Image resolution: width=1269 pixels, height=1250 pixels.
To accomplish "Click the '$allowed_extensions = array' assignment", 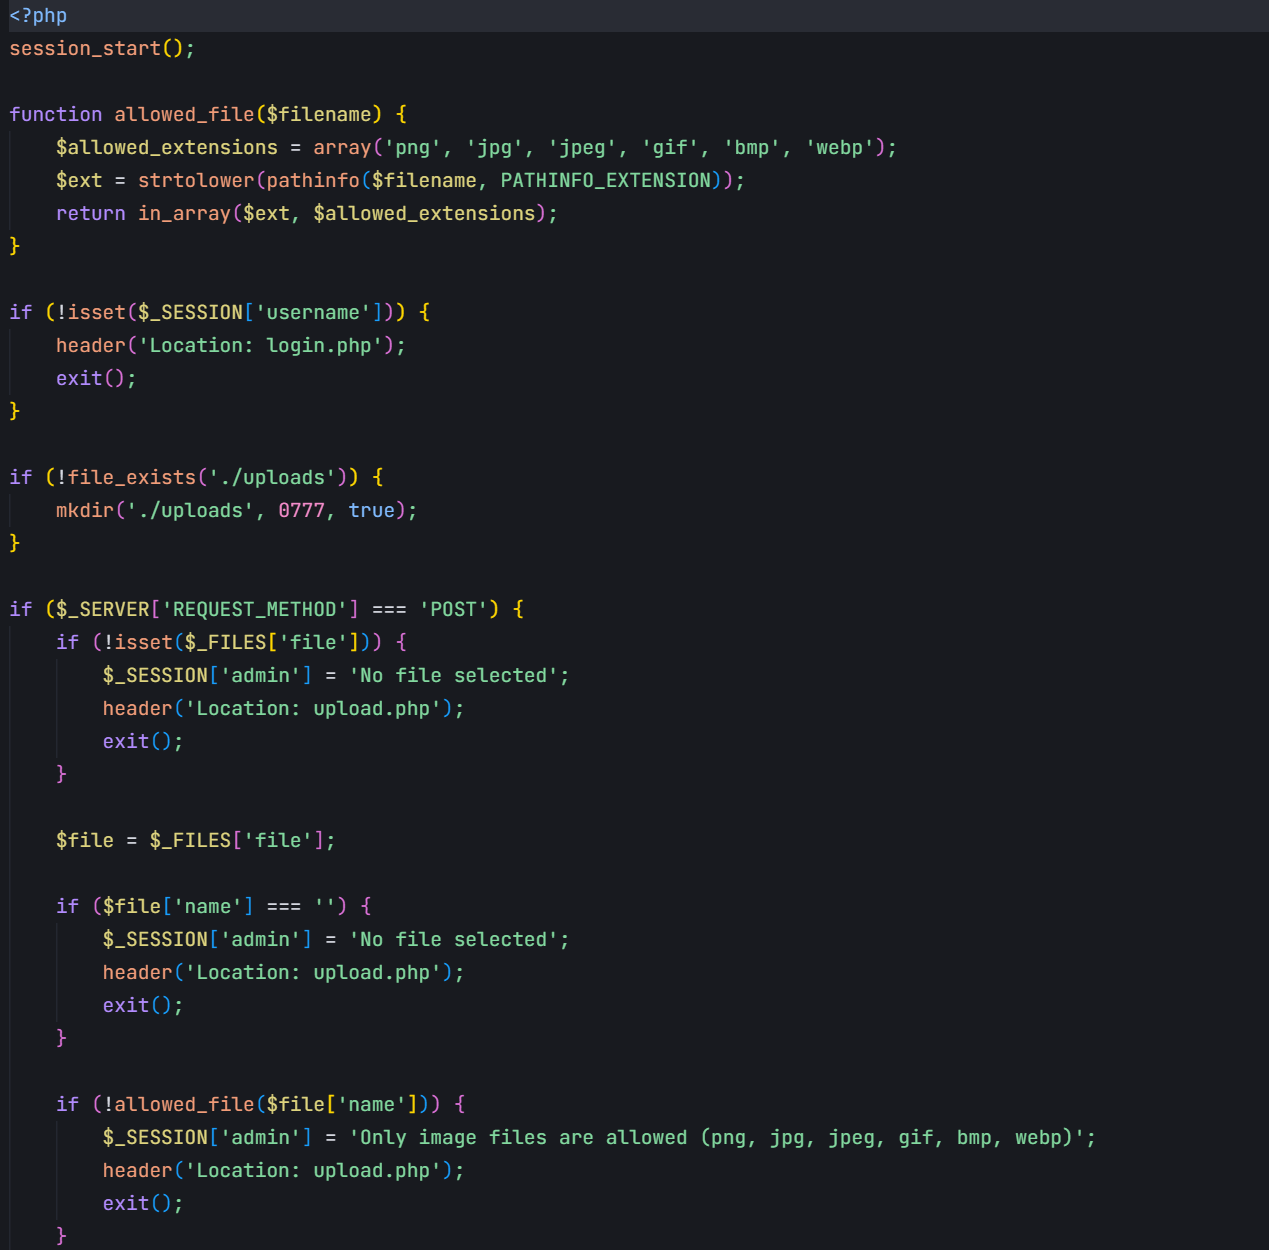I will click(x=213, y=147).
